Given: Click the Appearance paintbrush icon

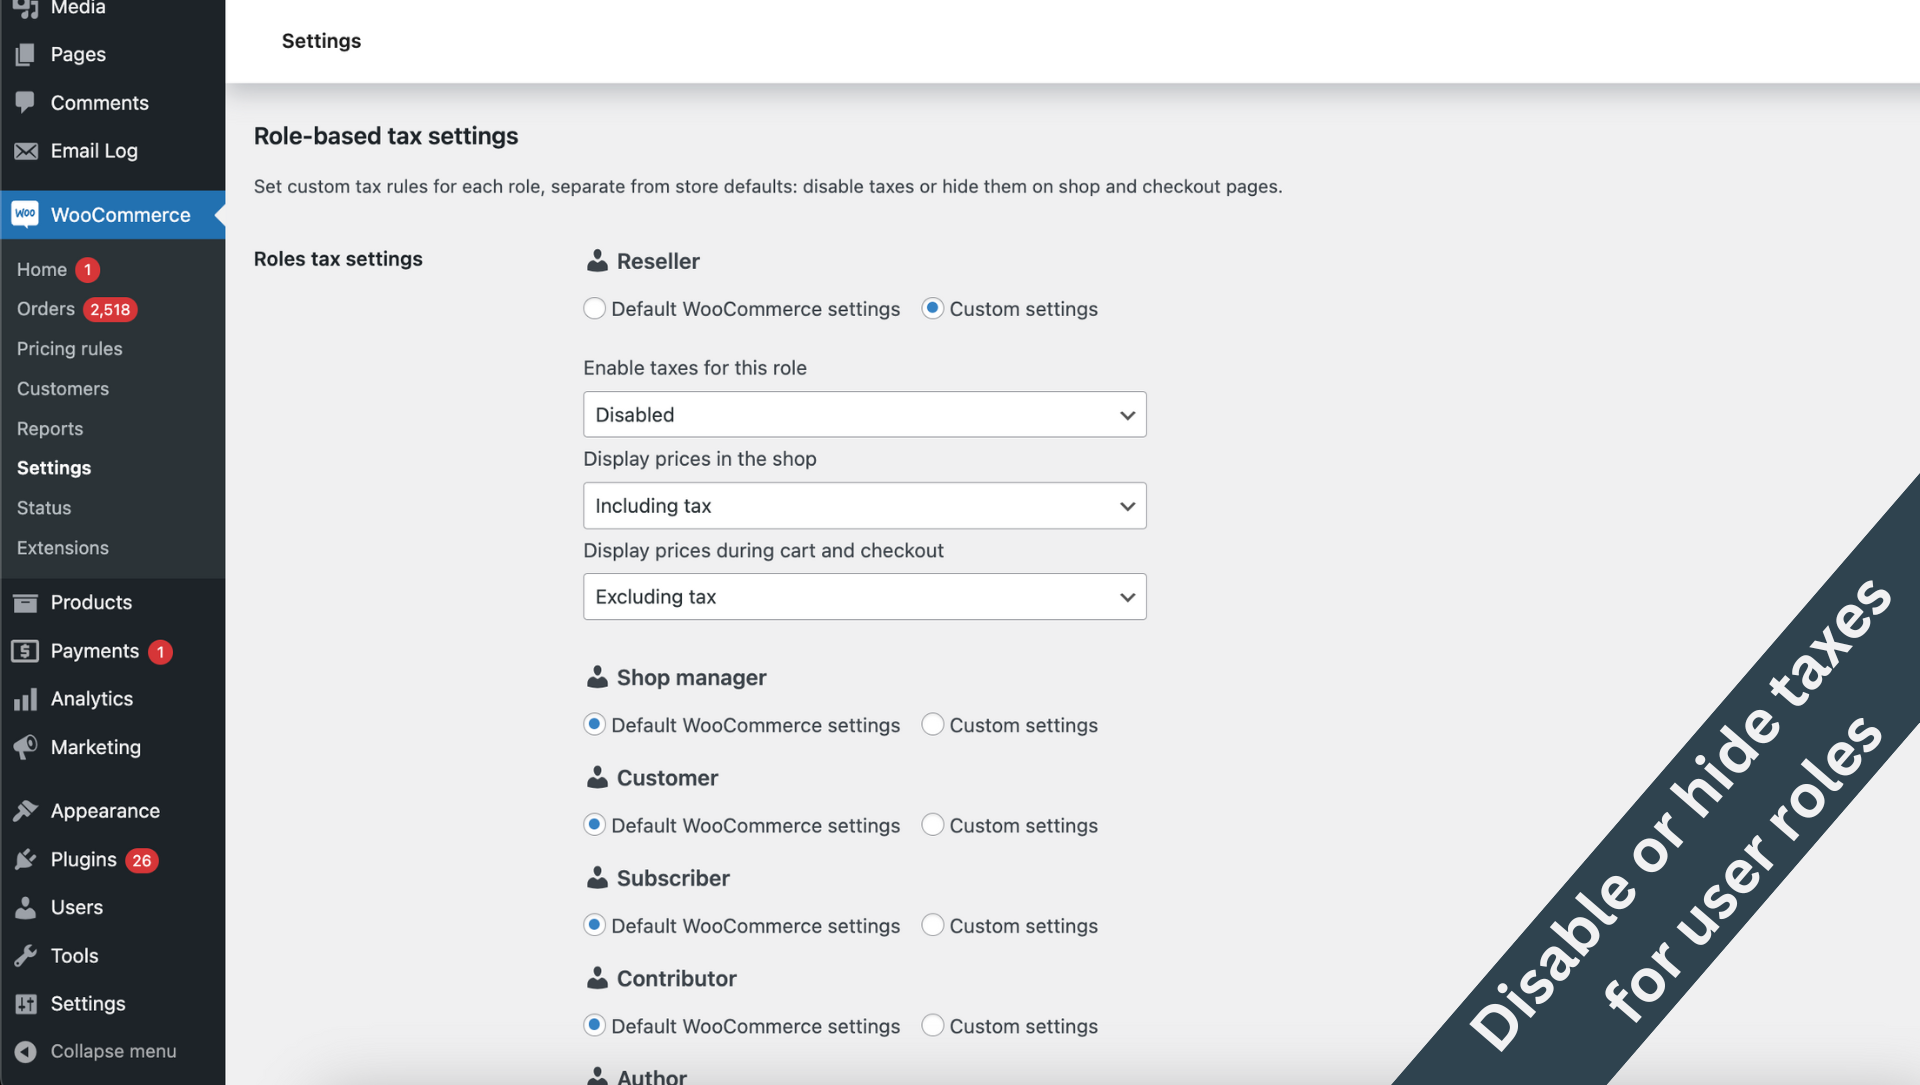Looking at the screenshot, I should pos(25,811).
